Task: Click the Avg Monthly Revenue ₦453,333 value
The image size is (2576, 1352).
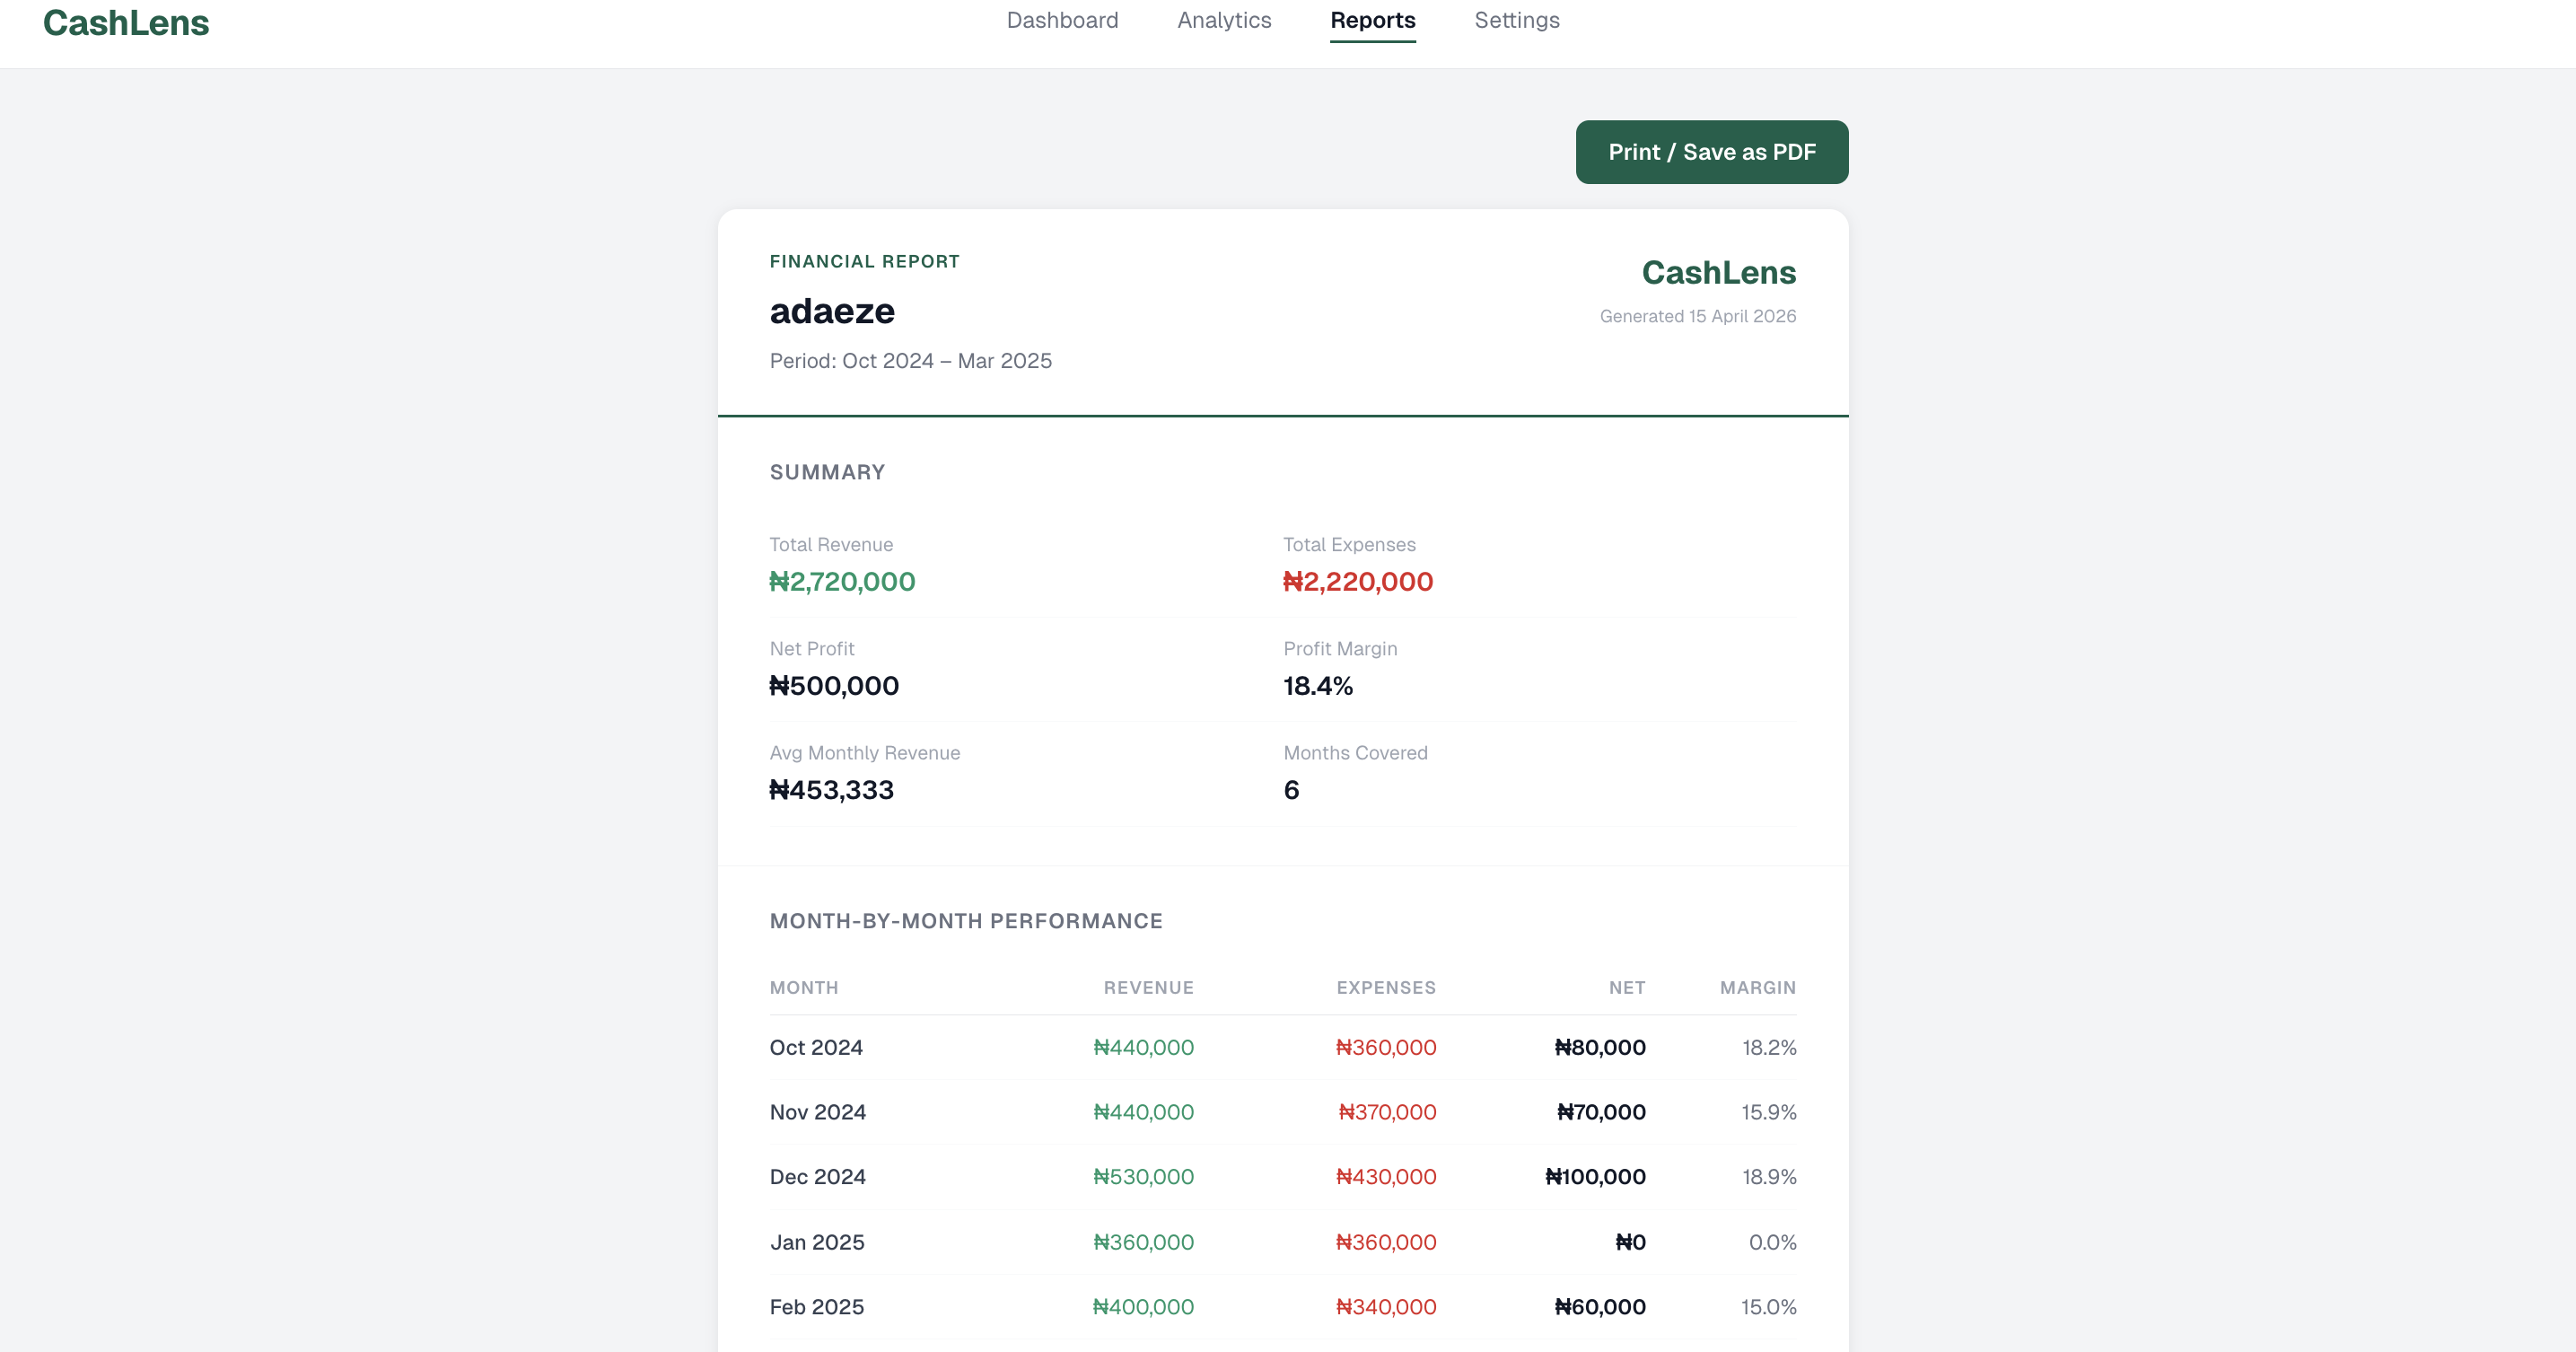Action: tap(831, 790)
